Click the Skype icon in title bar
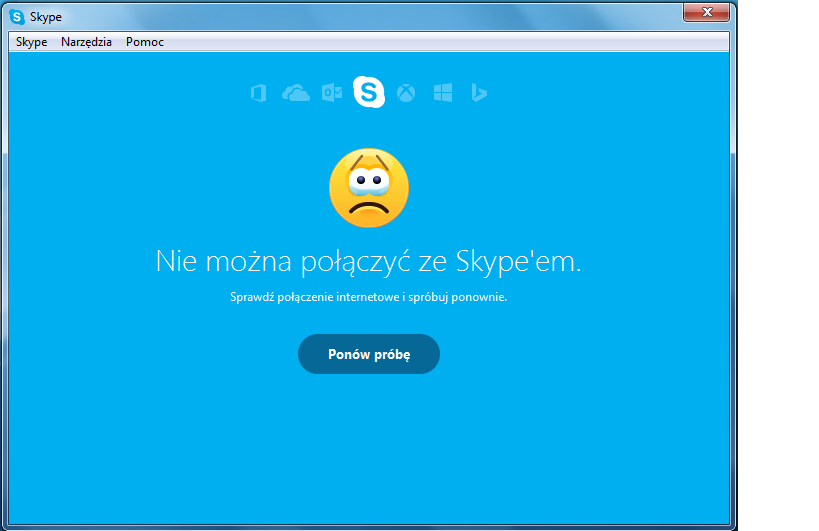This screenshot has width=819, height=531. (x=17, y=17)
